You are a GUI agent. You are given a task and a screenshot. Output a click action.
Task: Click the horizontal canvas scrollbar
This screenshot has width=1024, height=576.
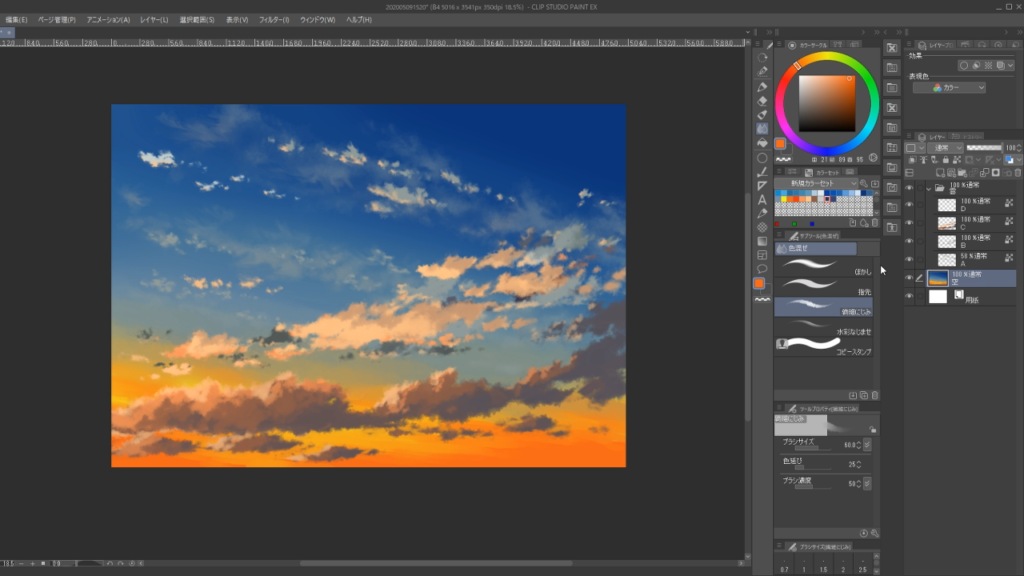pyautogui.click(x=436, y=563)
